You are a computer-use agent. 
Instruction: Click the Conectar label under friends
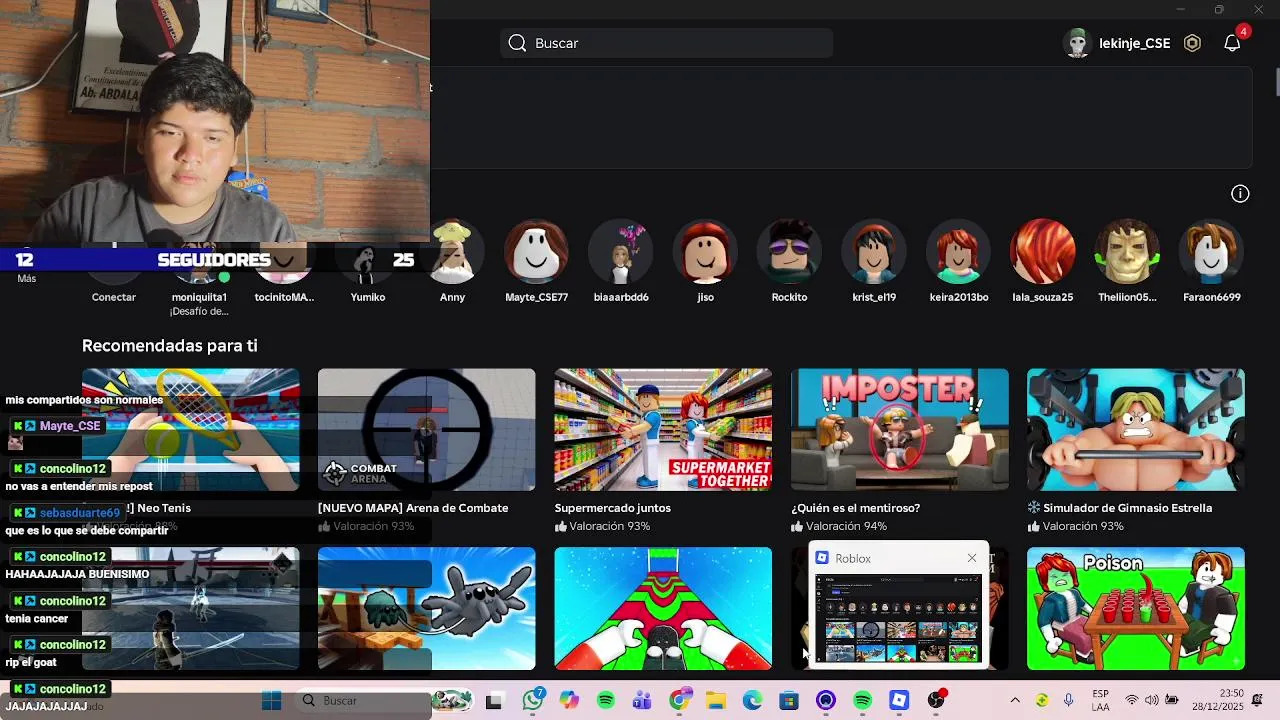coord(113,297)
